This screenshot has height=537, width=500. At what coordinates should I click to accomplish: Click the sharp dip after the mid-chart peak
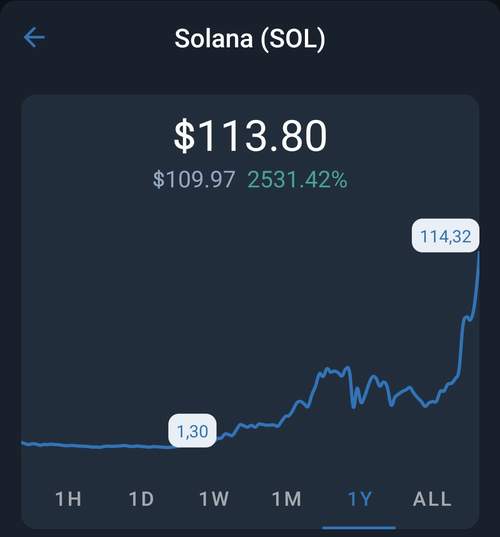click(353, 408)
